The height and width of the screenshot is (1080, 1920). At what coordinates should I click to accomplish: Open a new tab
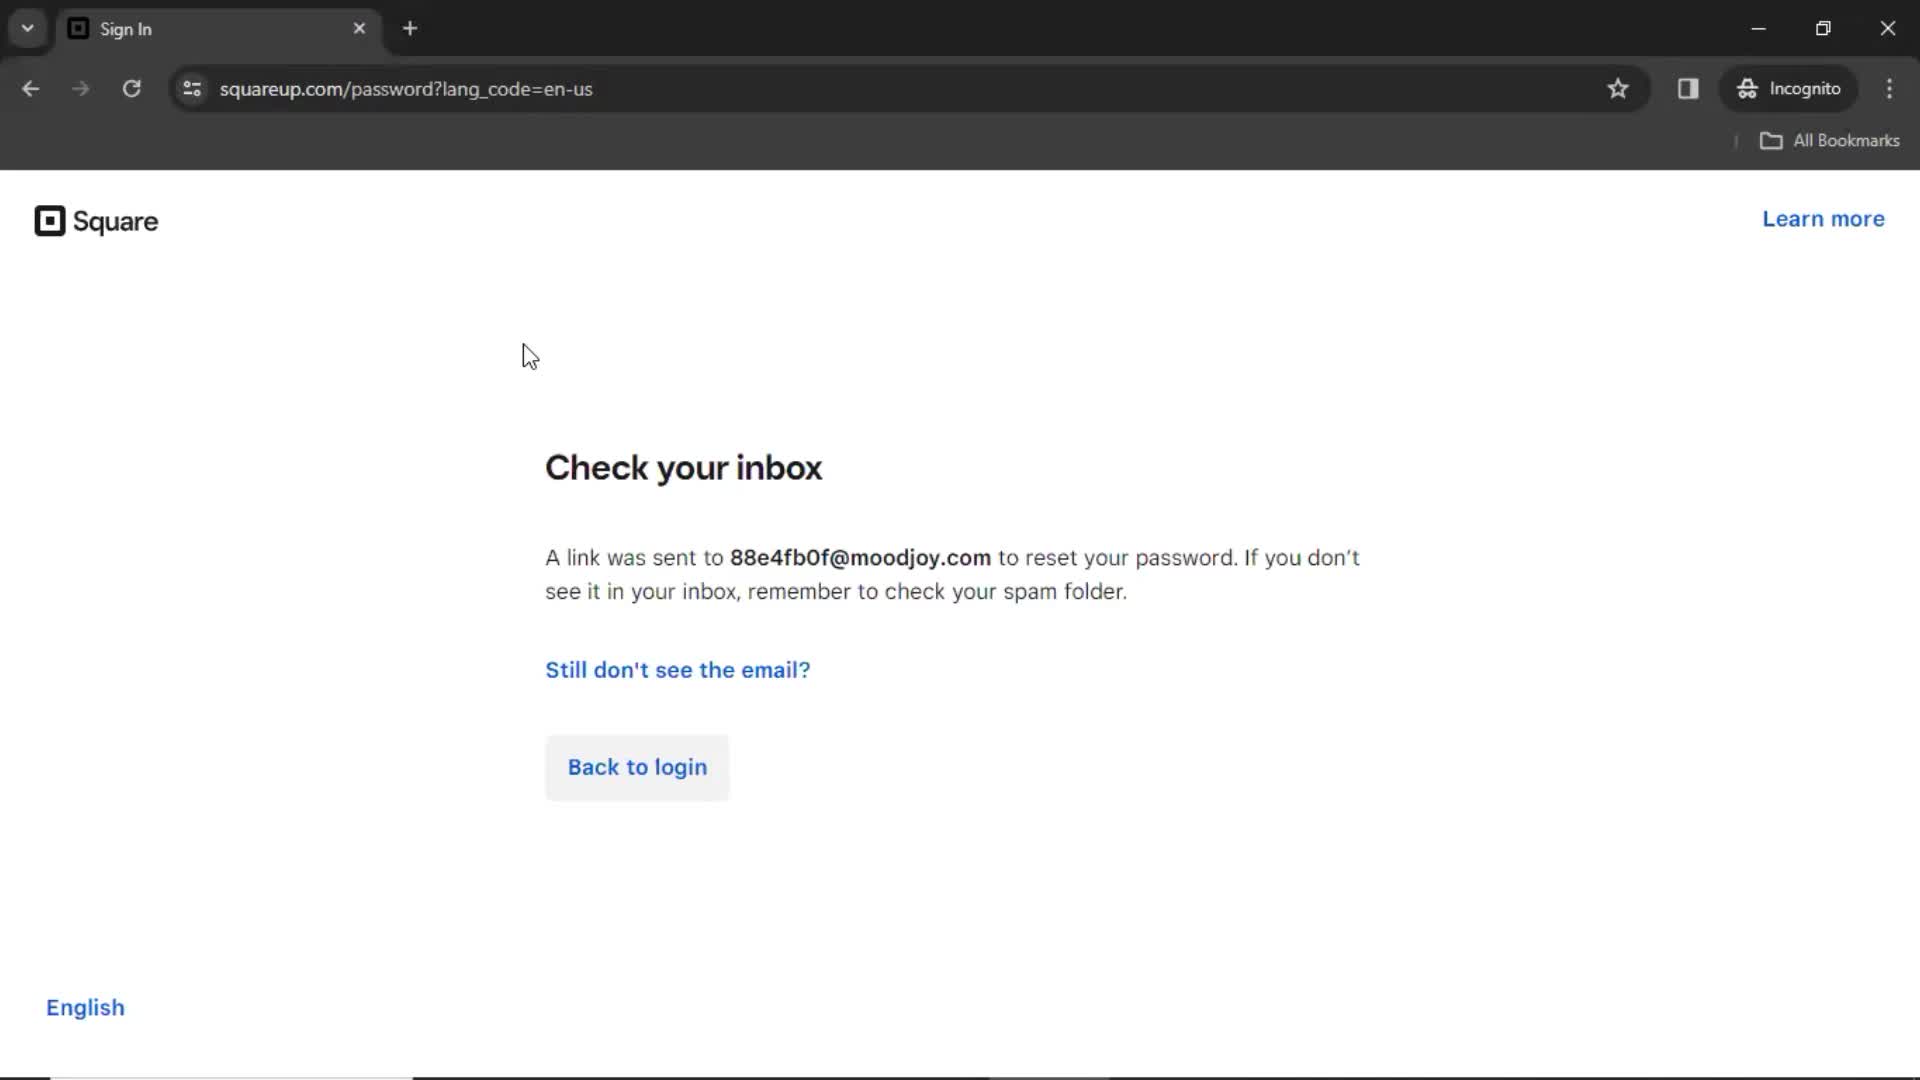410,29
